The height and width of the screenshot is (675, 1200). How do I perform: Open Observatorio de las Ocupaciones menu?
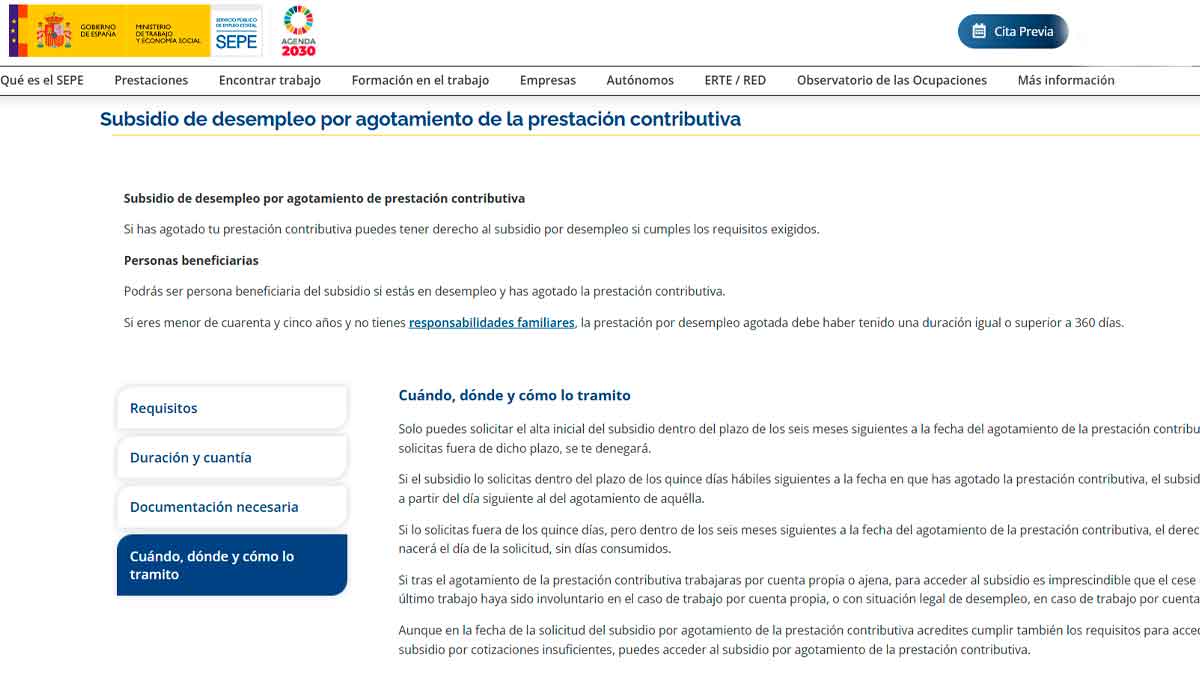click(892, 80)
